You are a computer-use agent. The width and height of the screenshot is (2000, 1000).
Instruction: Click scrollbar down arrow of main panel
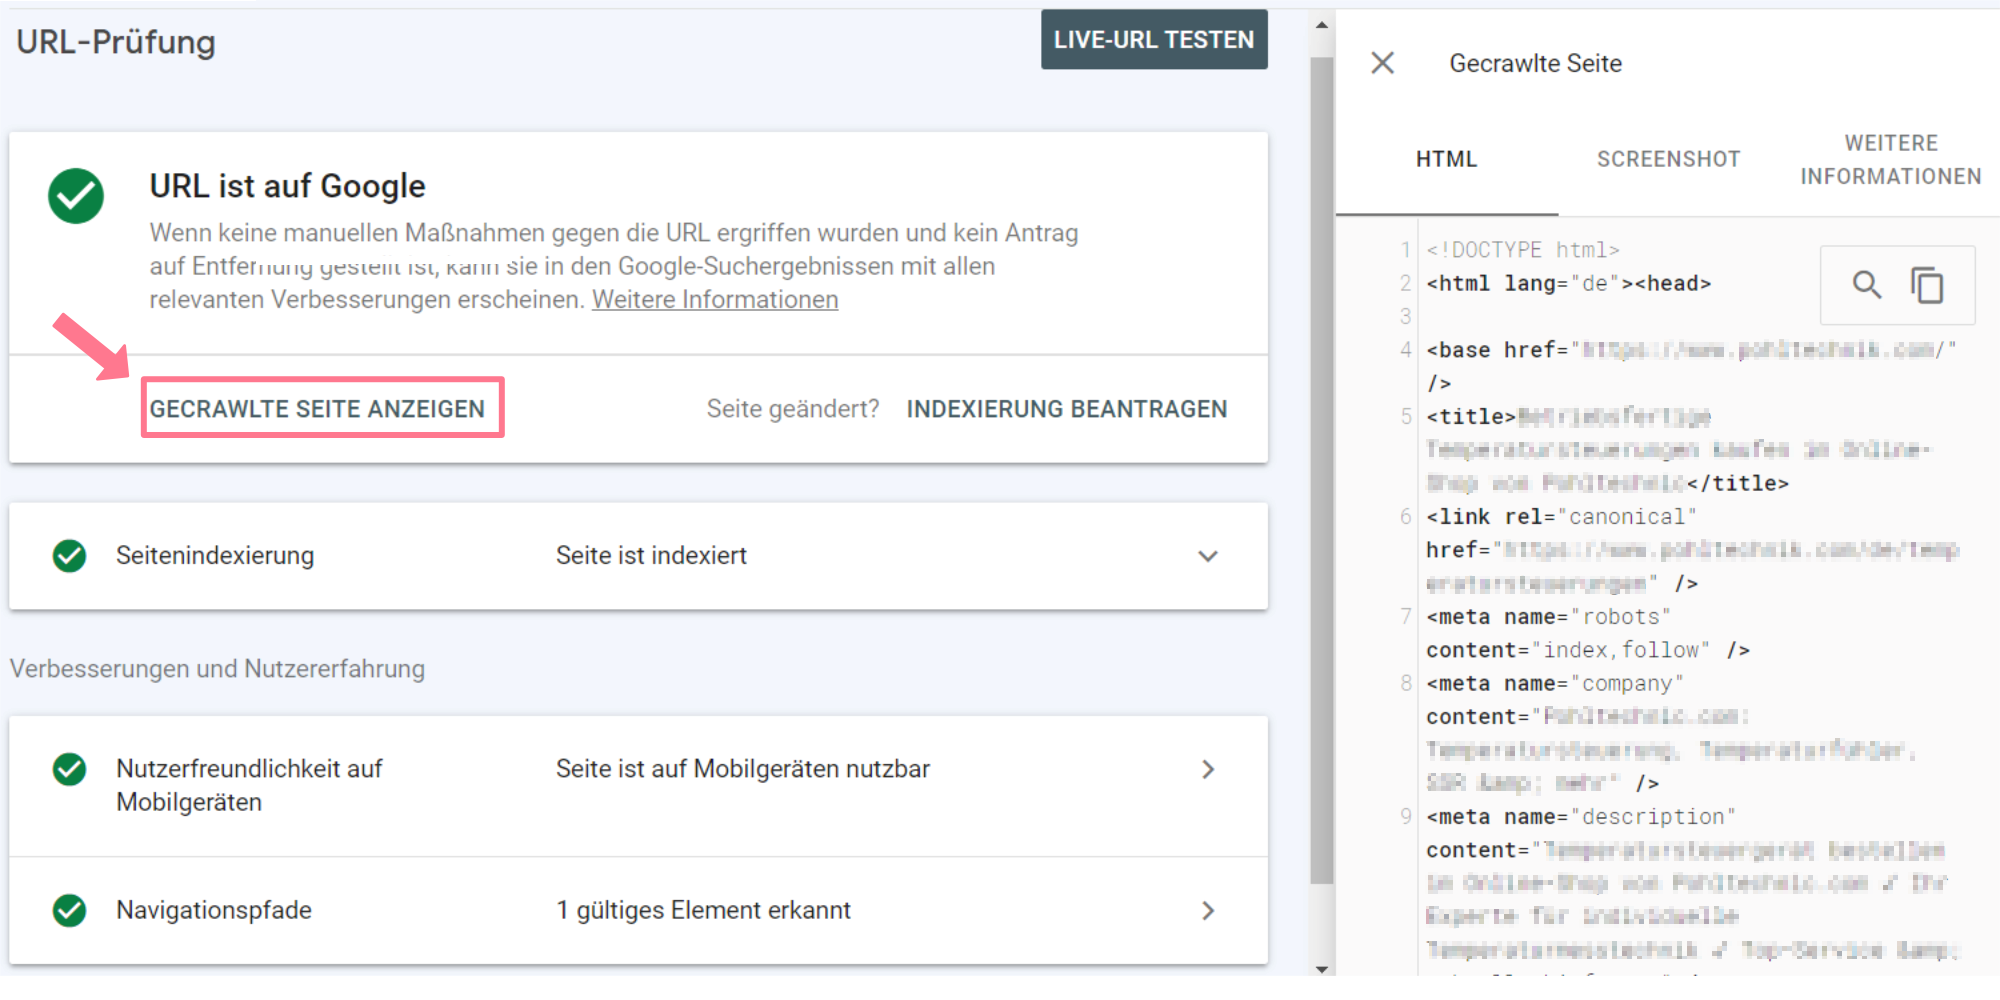pos(1322,968)
